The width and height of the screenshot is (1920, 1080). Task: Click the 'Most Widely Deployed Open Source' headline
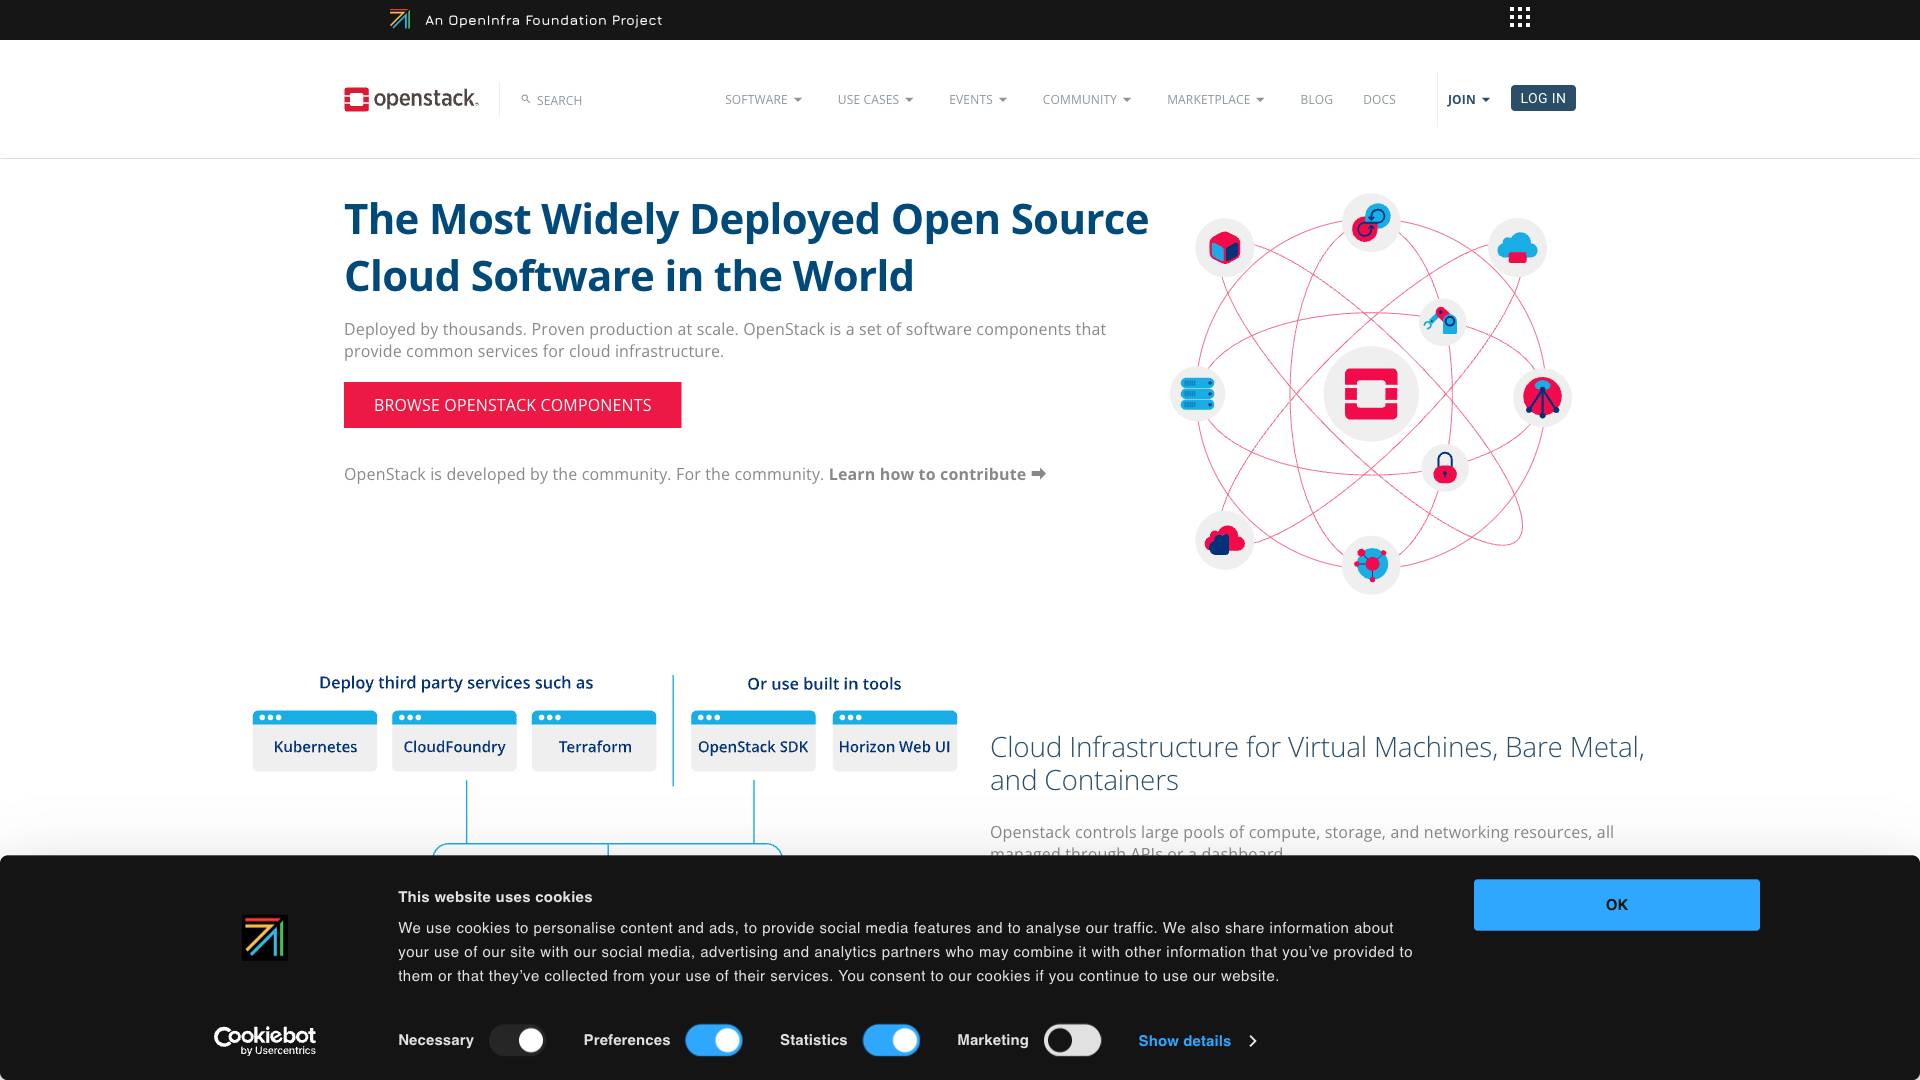(x=746, y=247)
